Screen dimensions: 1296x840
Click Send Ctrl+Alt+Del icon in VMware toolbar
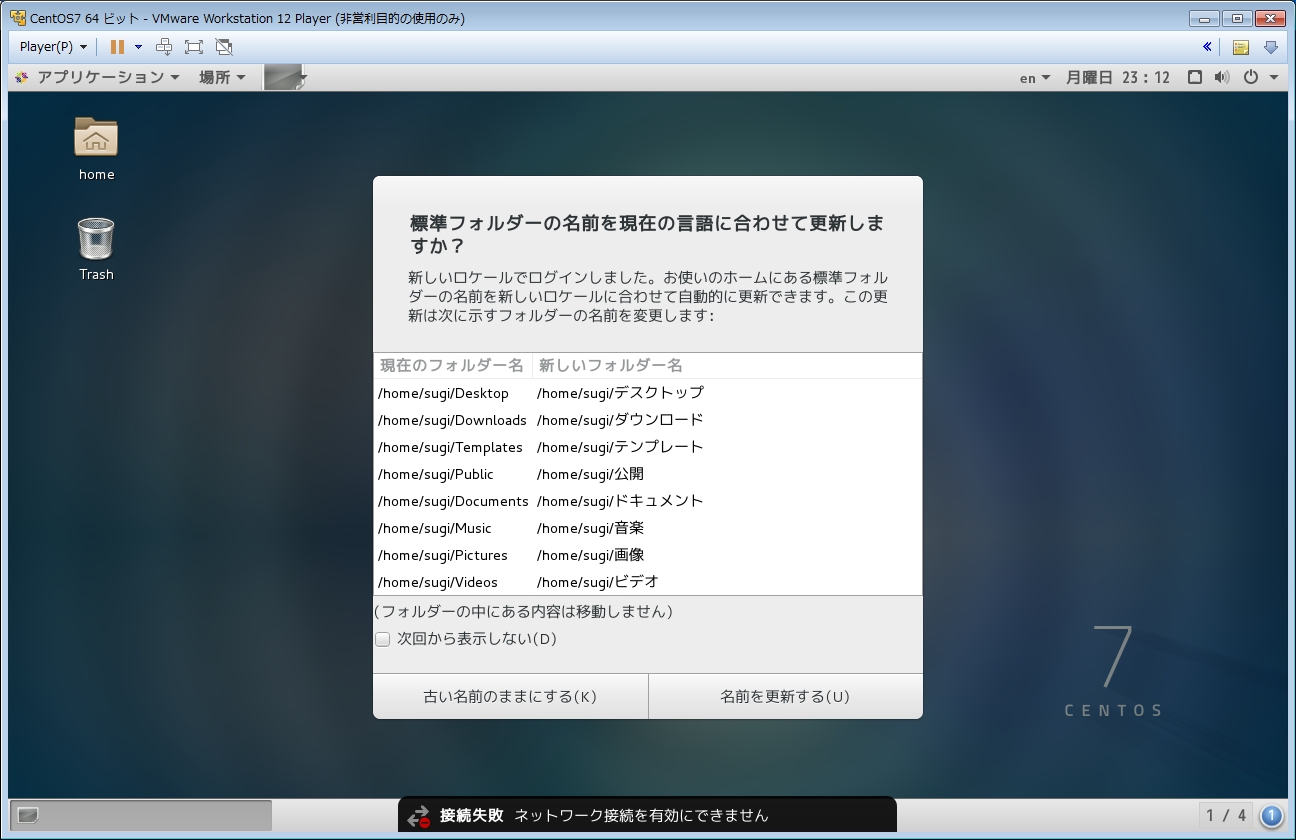[x=165, y=47]
